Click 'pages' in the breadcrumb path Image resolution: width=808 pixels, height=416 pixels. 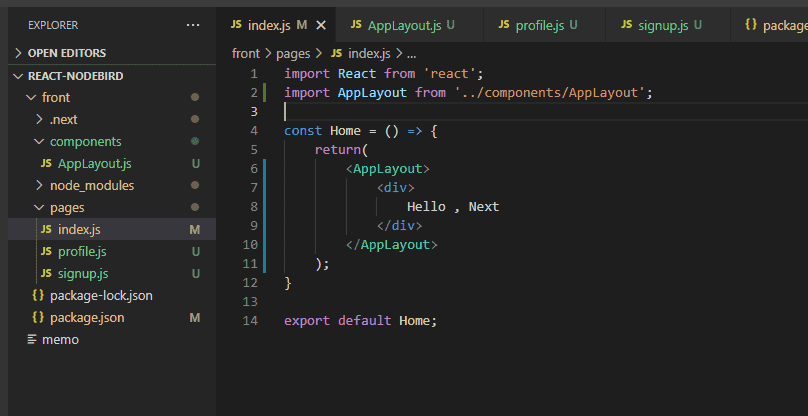(x=293, y=54)
